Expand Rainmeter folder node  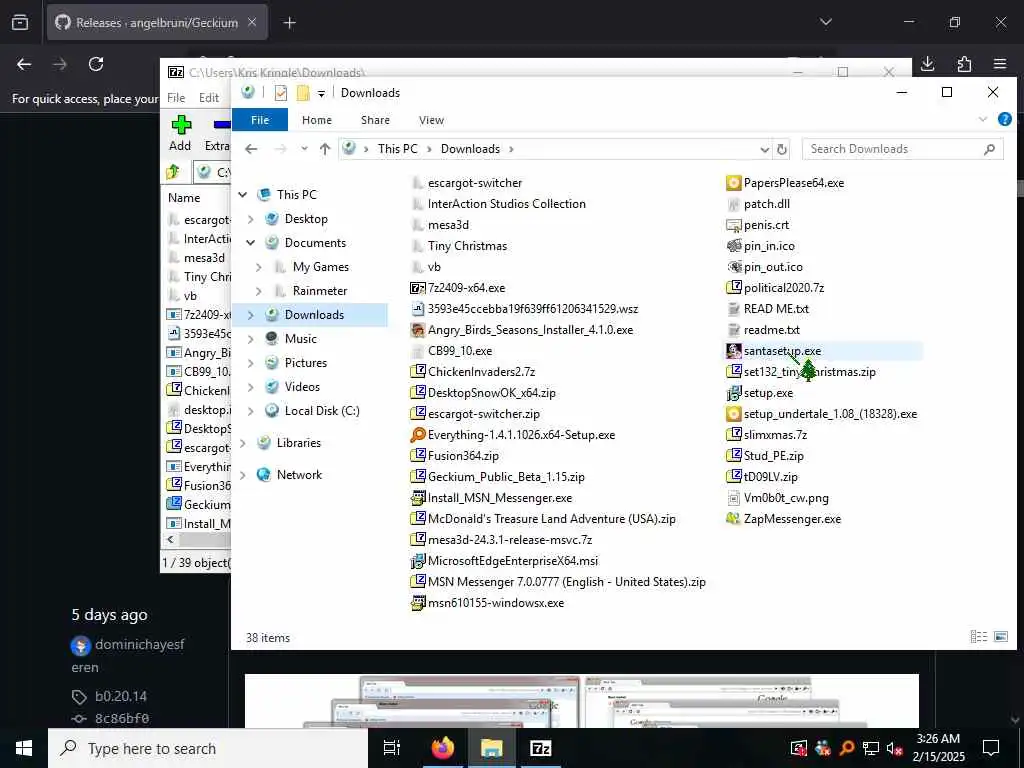click(259, 291)
